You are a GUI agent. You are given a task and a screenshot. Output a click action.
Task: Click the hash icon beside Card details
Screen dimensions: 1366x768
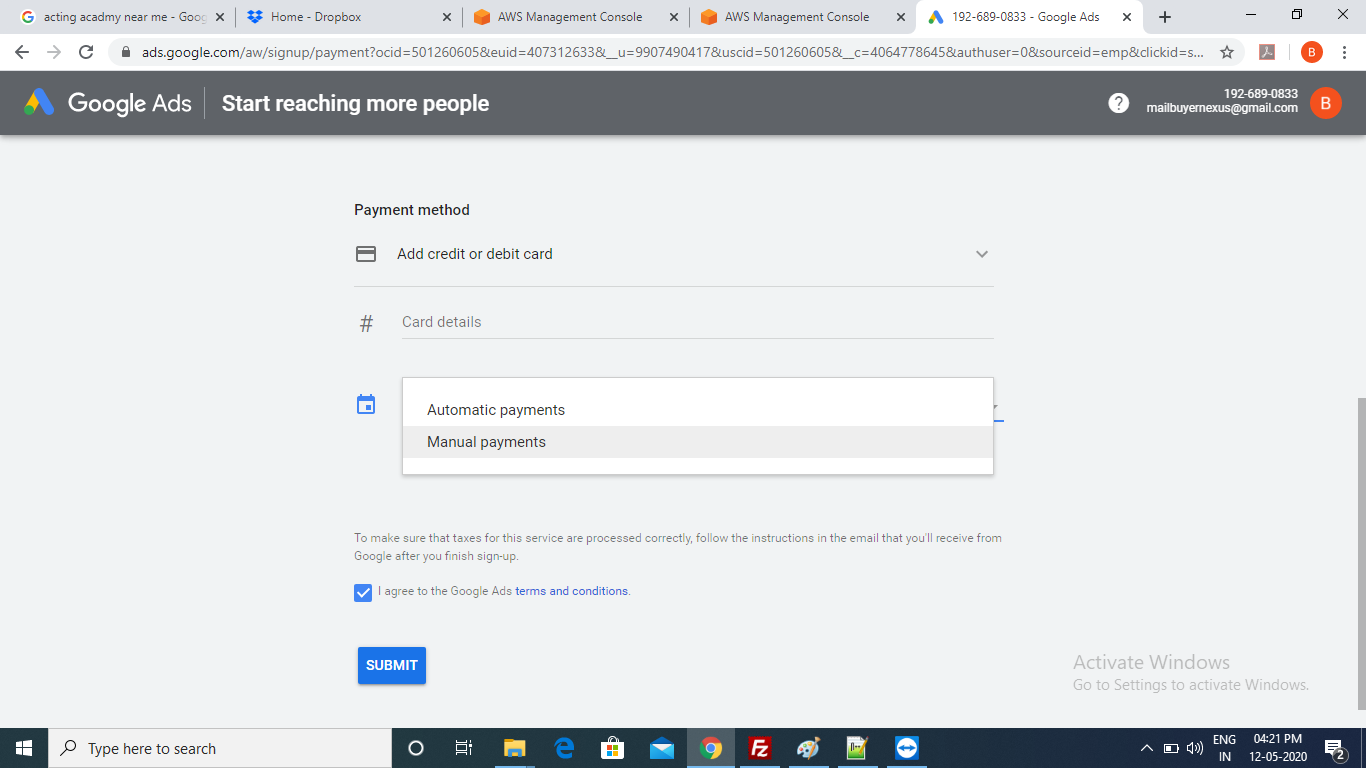tap(366, 324)
